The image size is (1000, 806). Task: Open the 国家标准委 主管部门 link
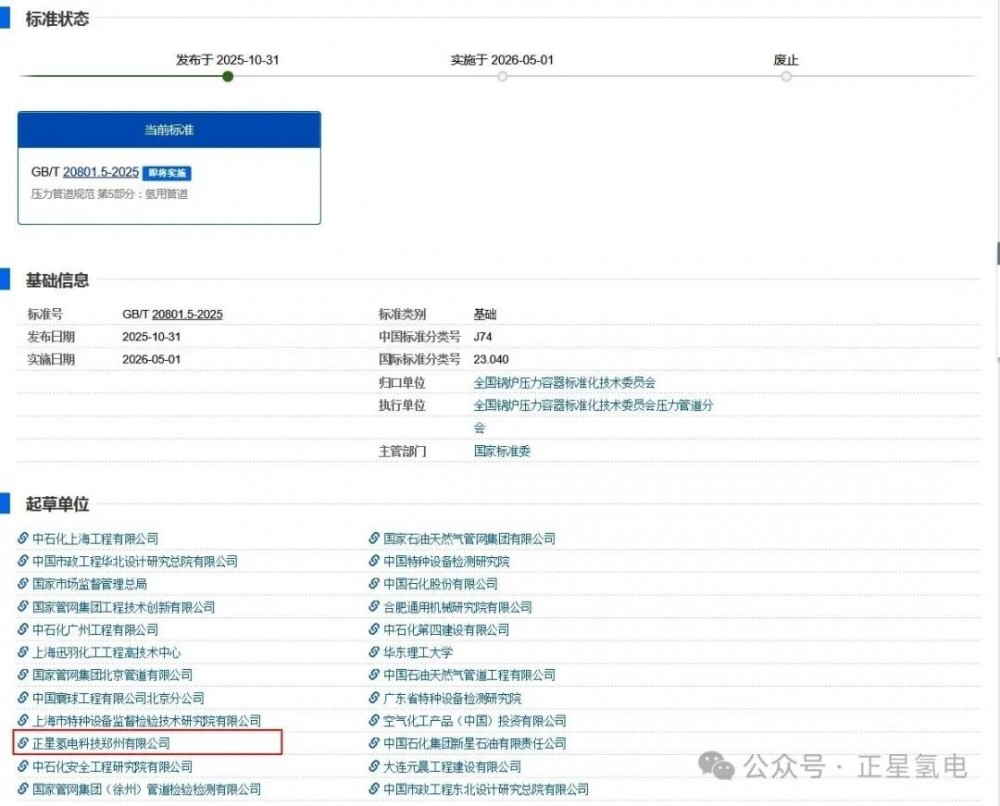coord(502,451)
